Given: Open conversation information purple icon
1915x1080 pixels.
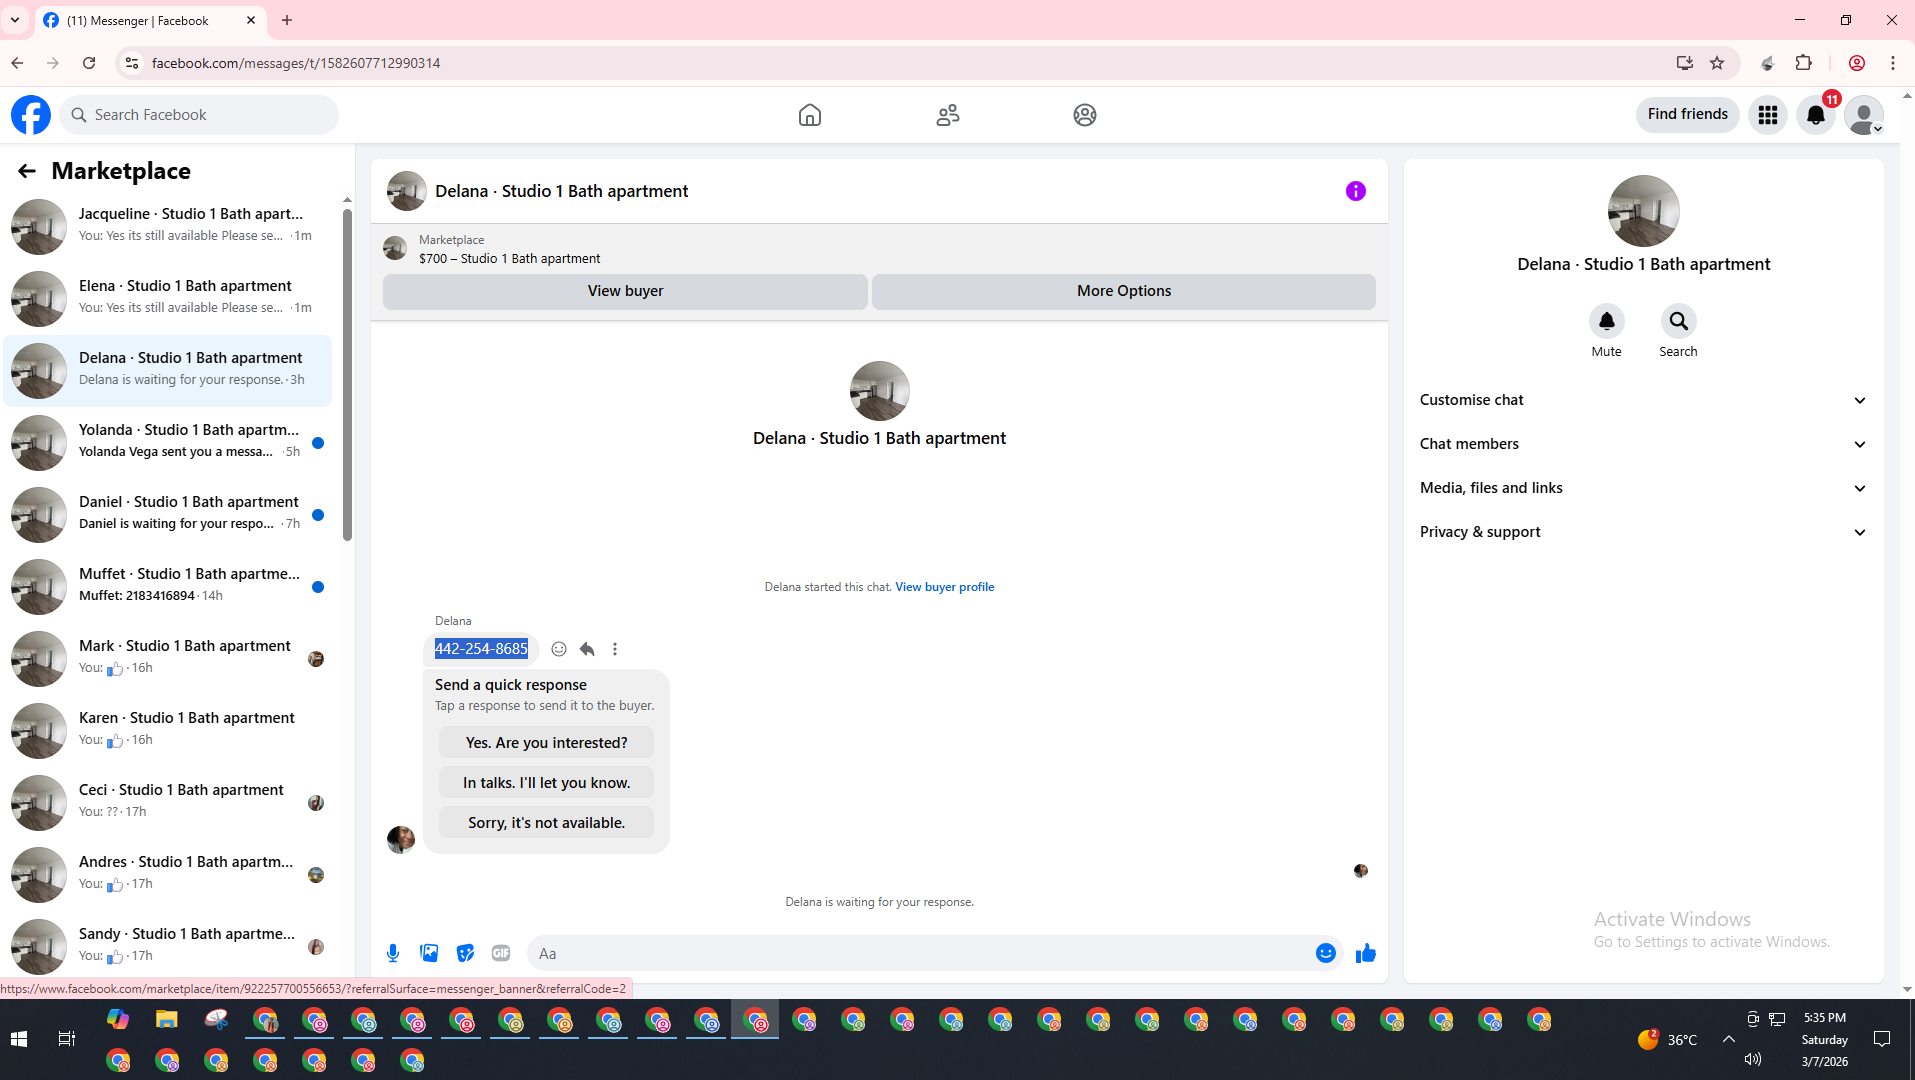Looking at the screenshot, I should (x=1356, y=191).
